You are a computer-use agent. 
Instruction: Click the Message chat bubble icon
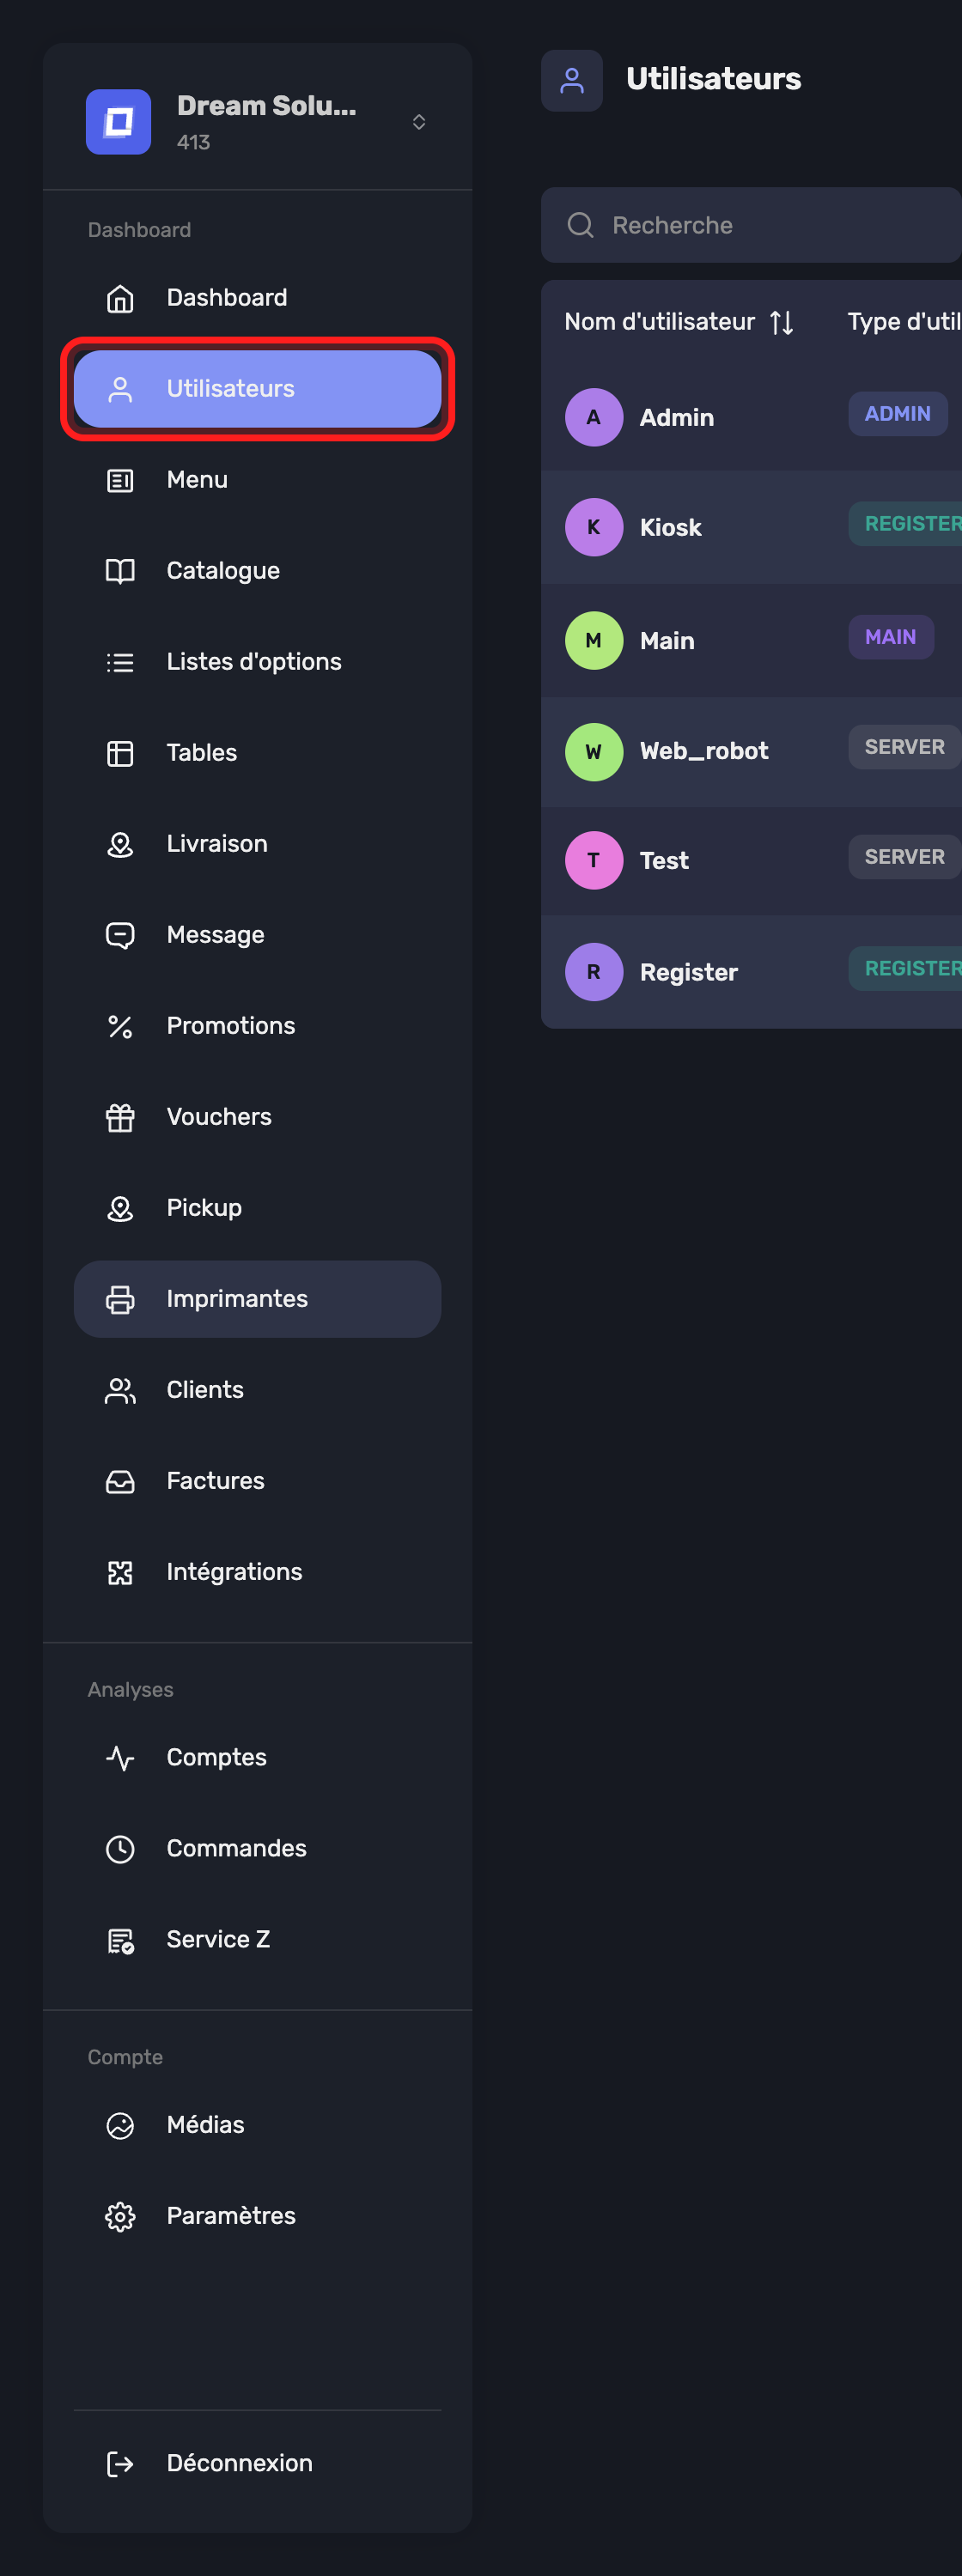point(120,935)
